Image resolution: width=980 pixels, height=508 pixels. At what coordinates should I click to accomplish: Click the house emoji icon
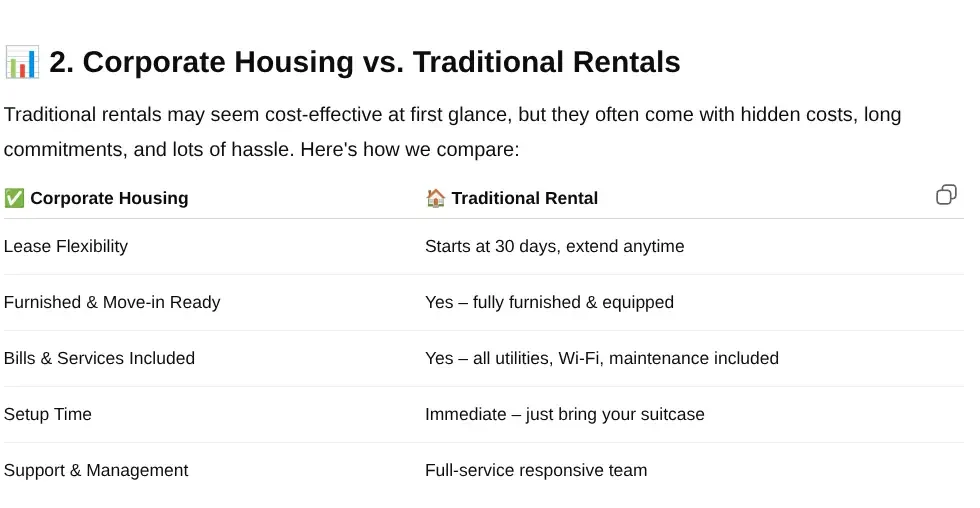coord(436,198)
